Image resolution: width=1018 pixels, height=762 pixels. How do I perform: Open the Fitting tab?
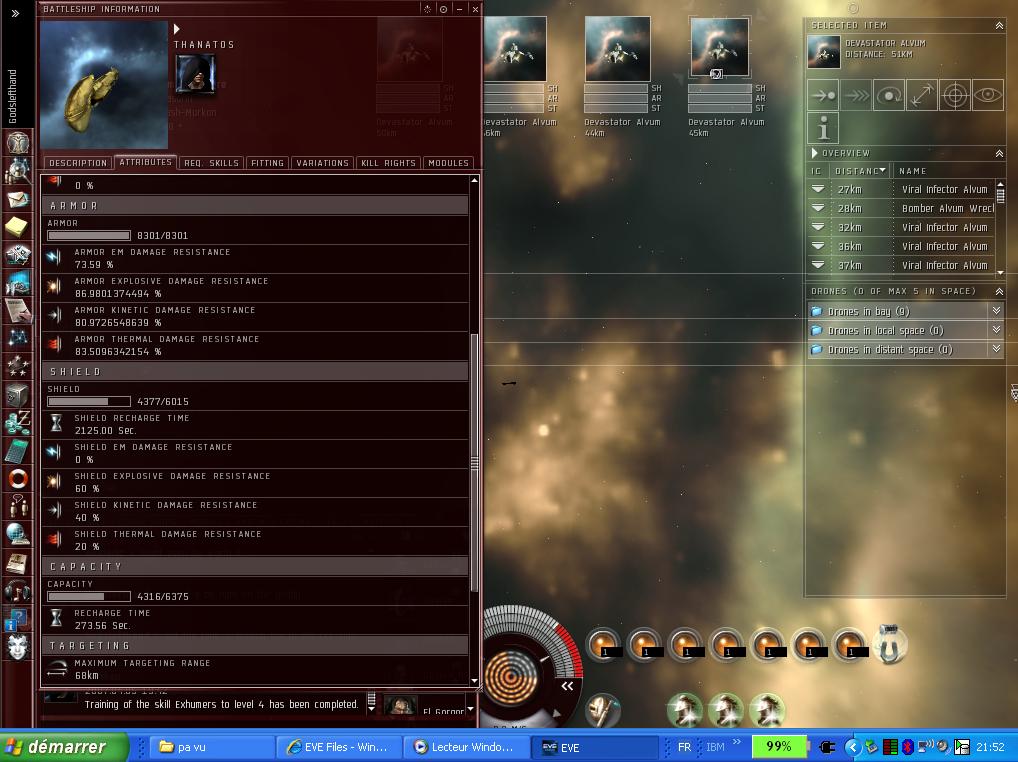tap(267, 163)
